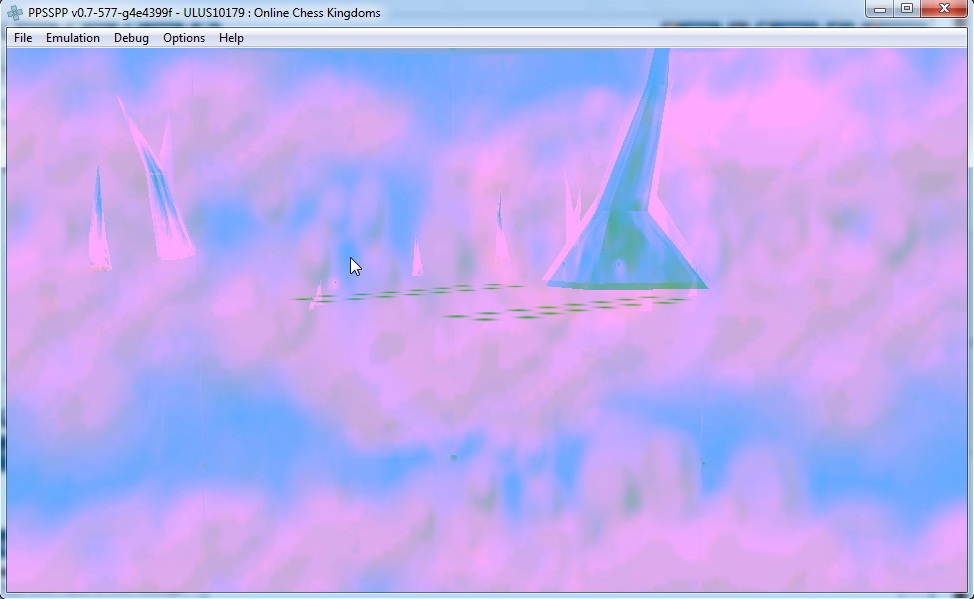The image size is (974, 599).
Task: Click the pink spikes left of the pyramid
Action: click(x=571, y=215)
